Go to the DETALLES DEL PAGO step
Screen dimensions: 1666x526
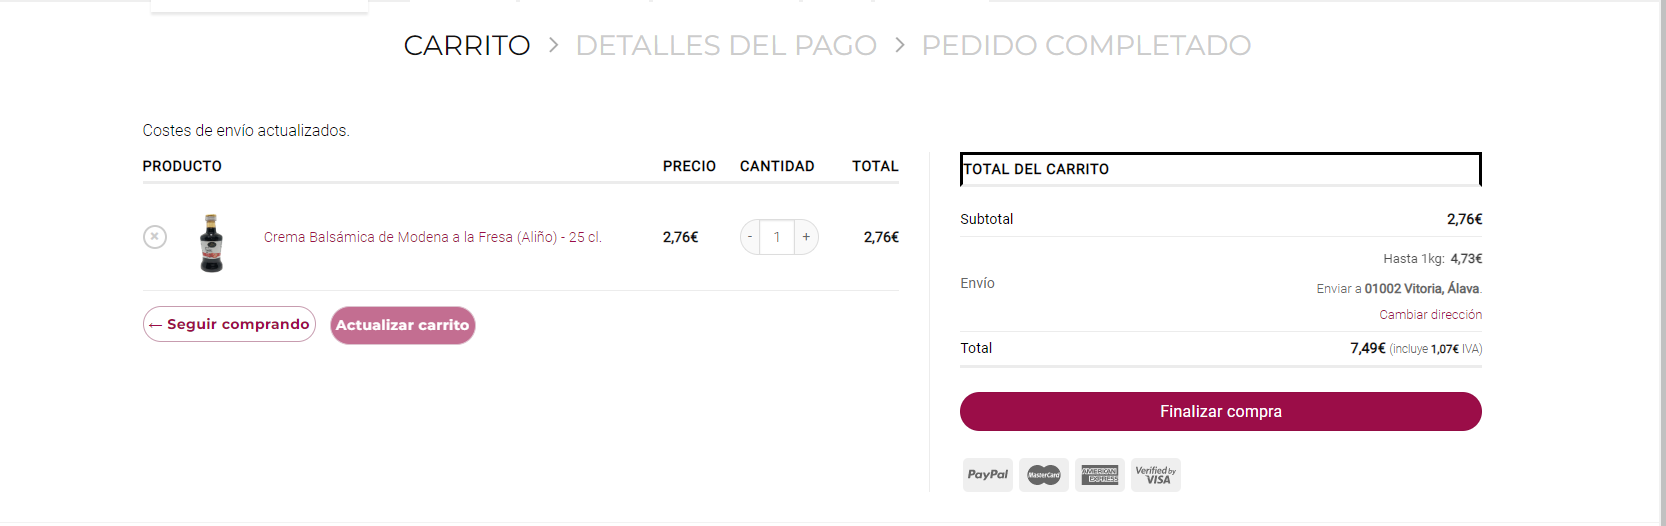click(726, 45)
